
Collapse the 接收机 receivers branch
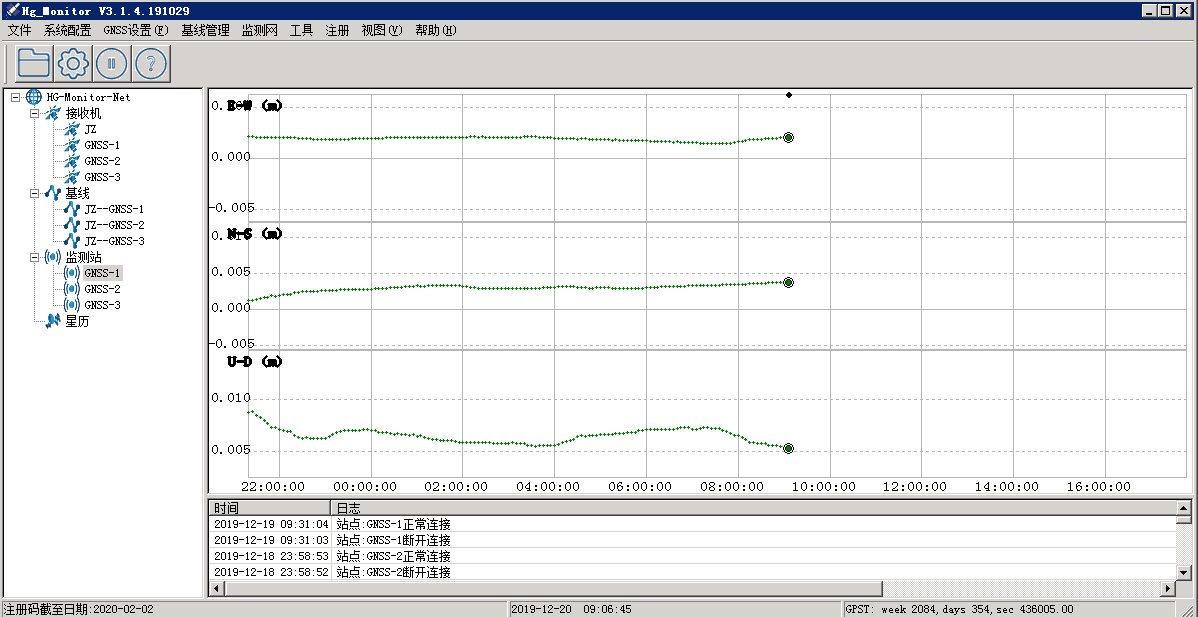click(34, 113)
